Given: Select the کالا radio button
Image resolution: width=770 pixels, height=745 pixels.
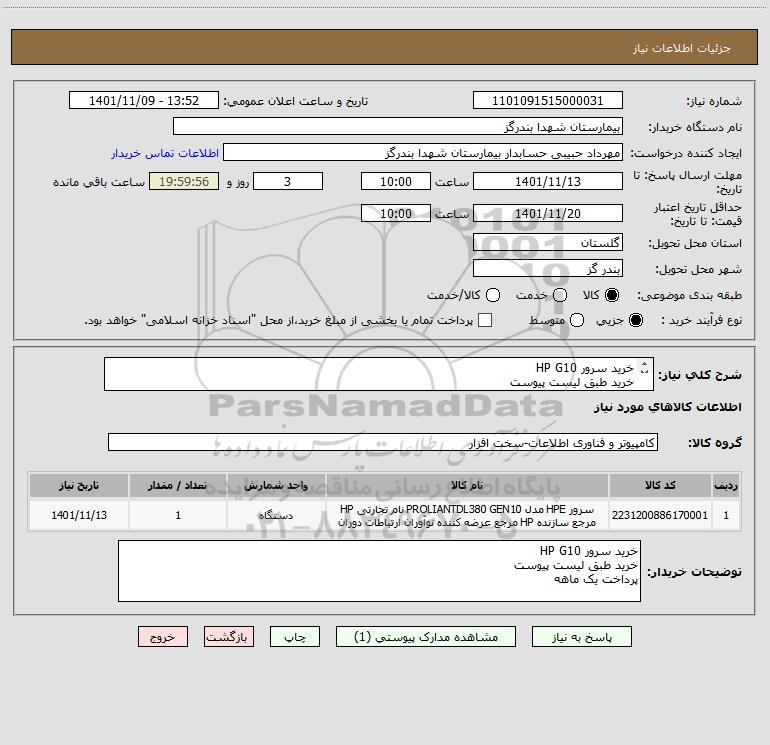Looking at the screenshot, I should coord(612,295).
